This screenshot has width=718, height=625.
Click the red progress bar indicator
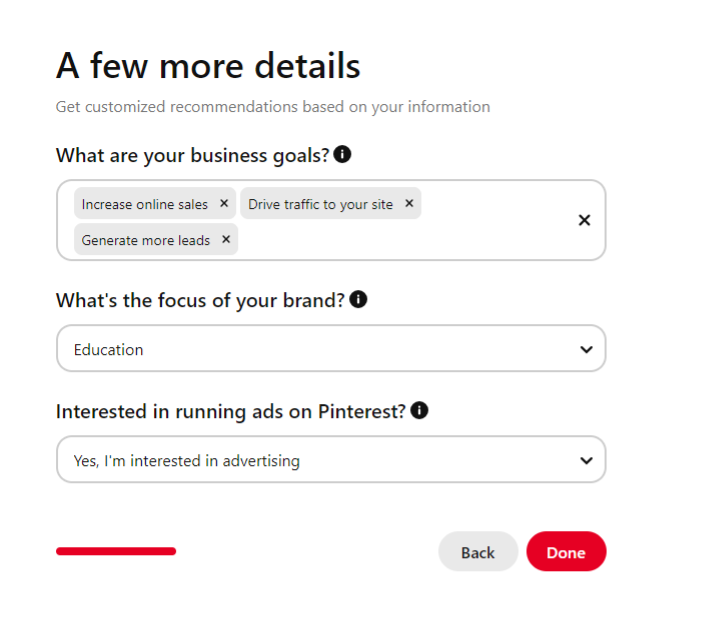[x=116, y=551]
